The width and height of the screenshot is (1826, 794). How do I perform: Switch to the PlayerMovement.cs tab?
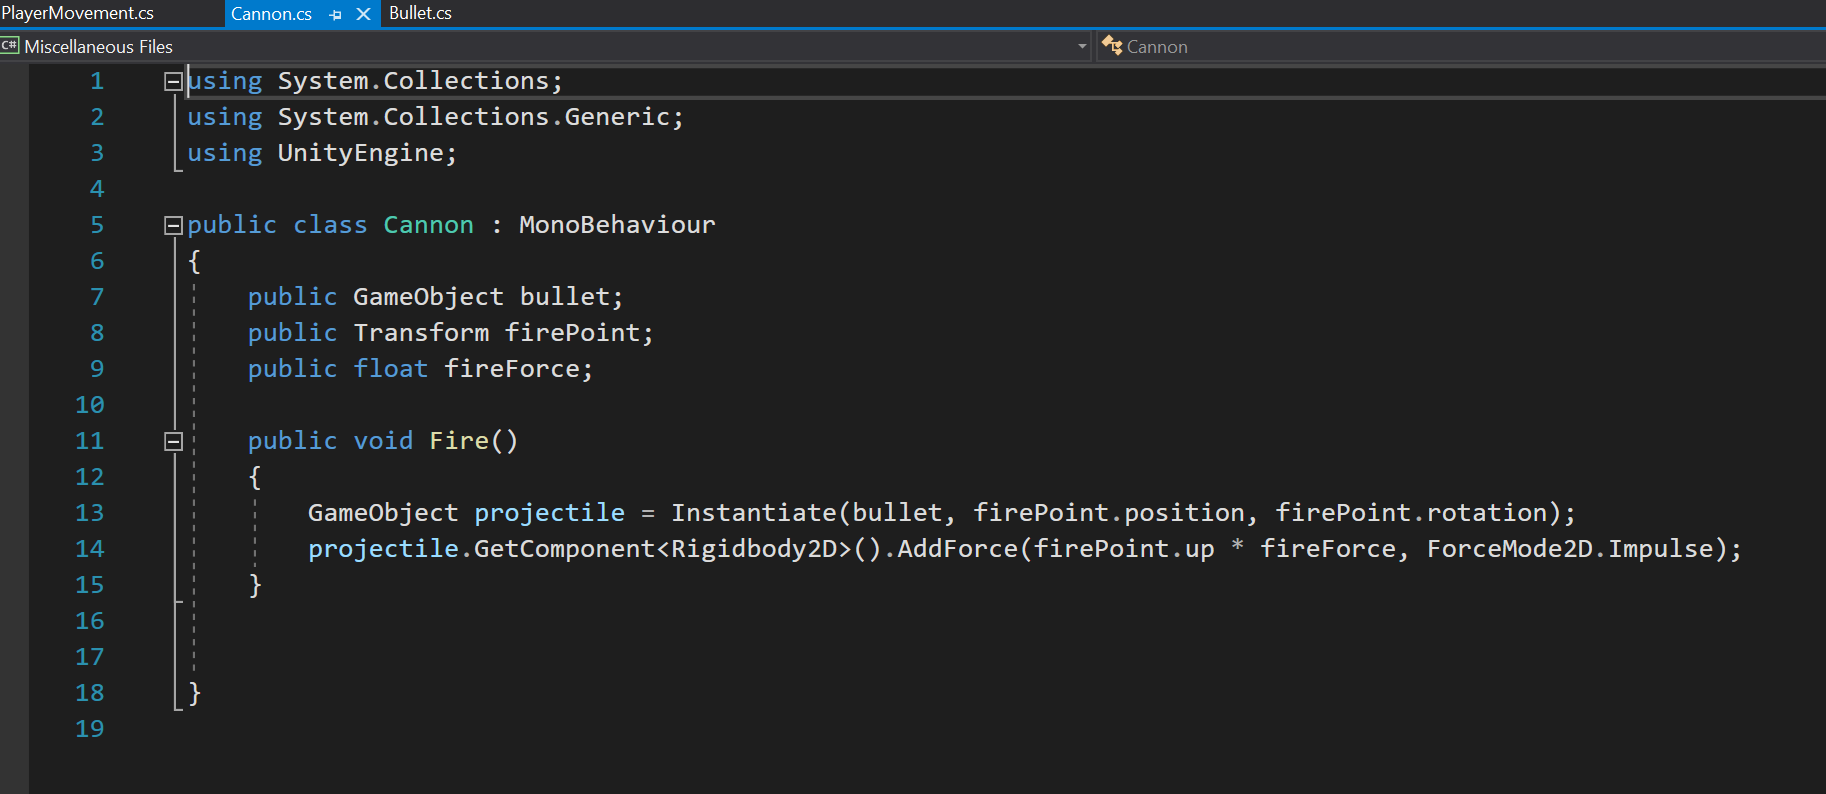click(x=78, y=13)
